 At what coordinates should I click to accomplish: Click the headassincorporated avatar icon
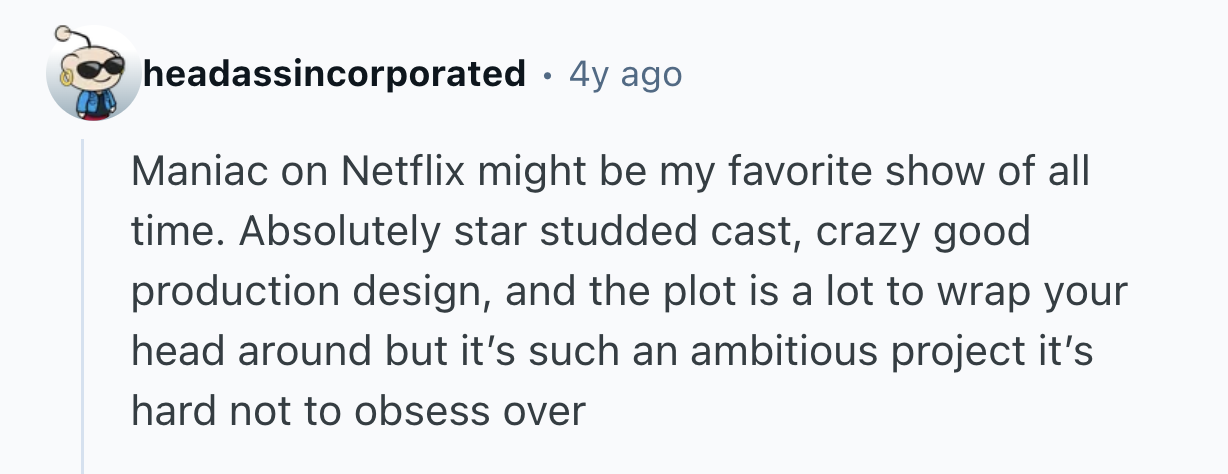(x=93, y=74)
